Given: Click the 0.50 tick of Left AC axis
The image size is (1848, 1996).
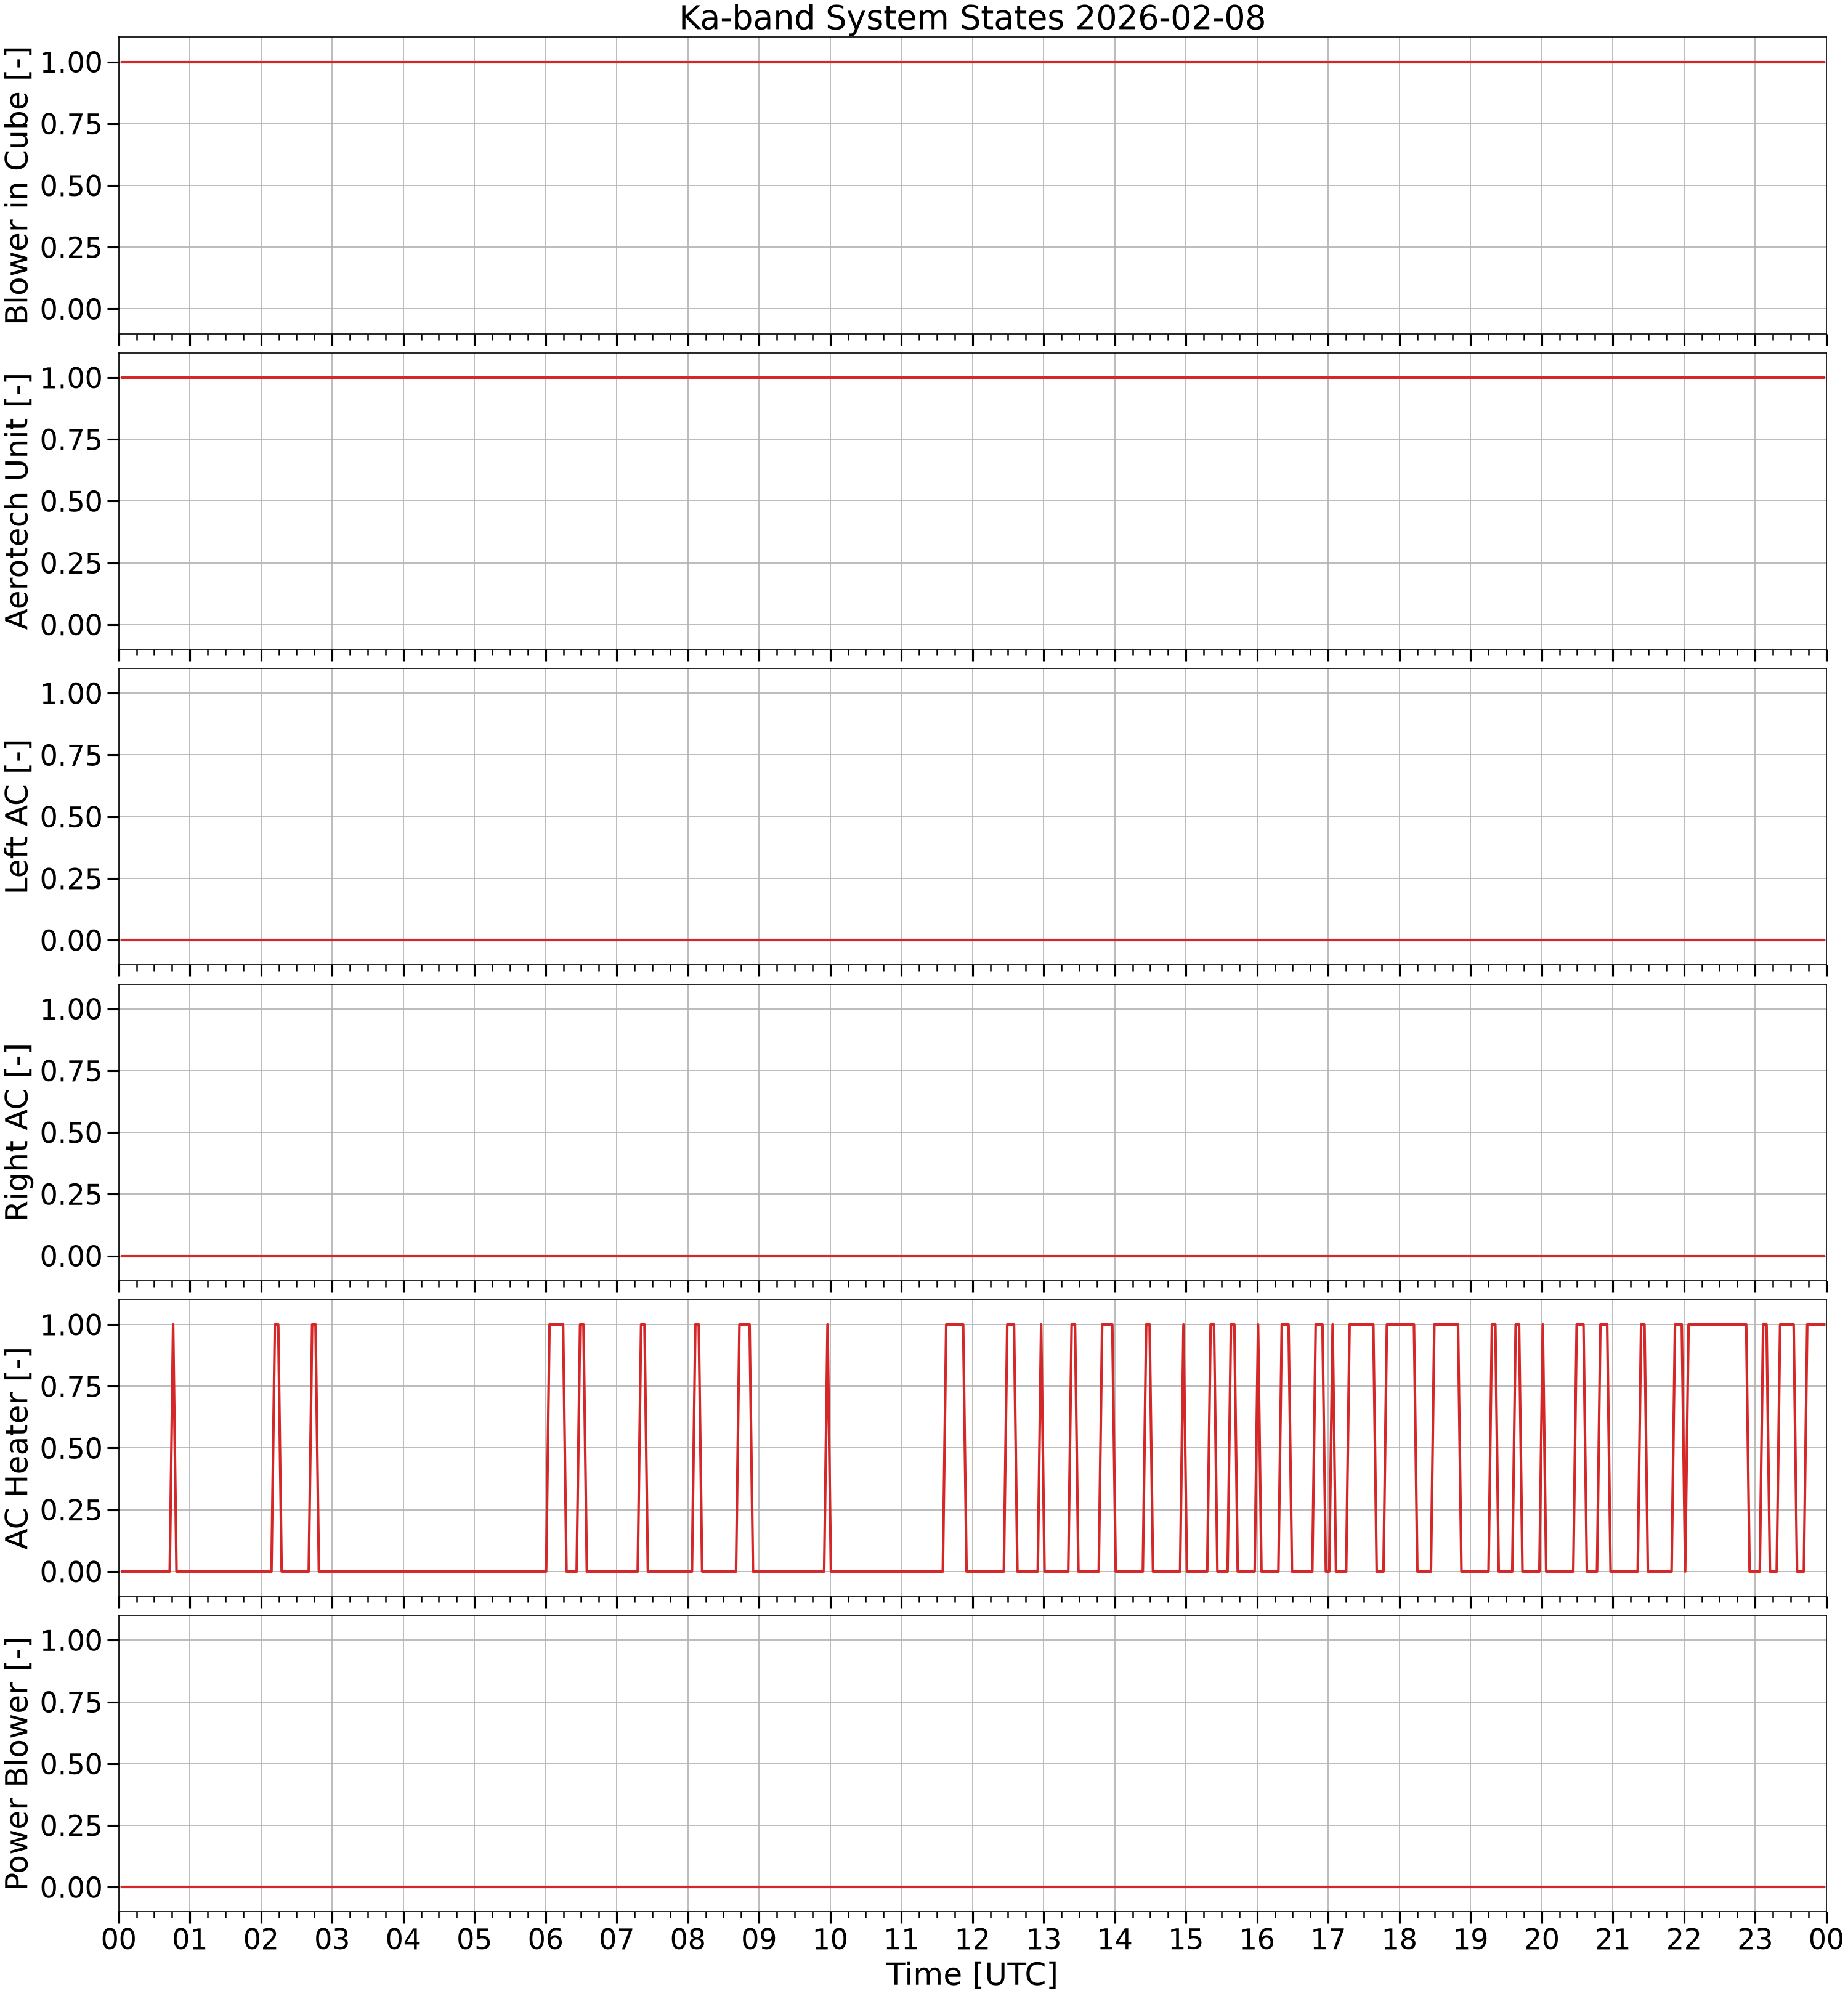Looking at the screenshot, I should click(72, 817).
